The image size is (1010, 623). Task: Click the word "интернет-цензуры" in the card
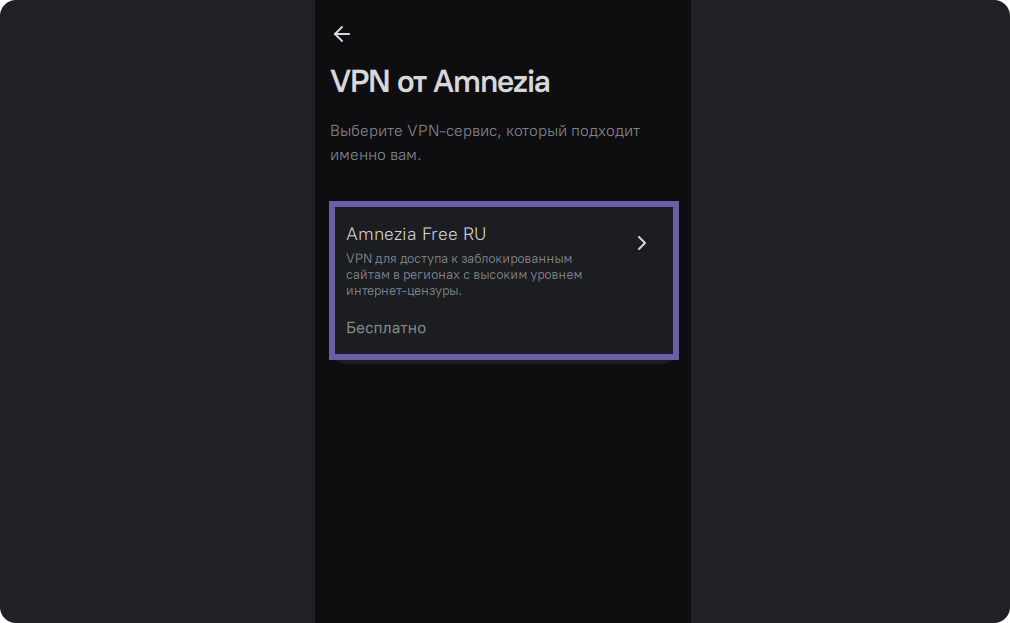tap(403, 291)
